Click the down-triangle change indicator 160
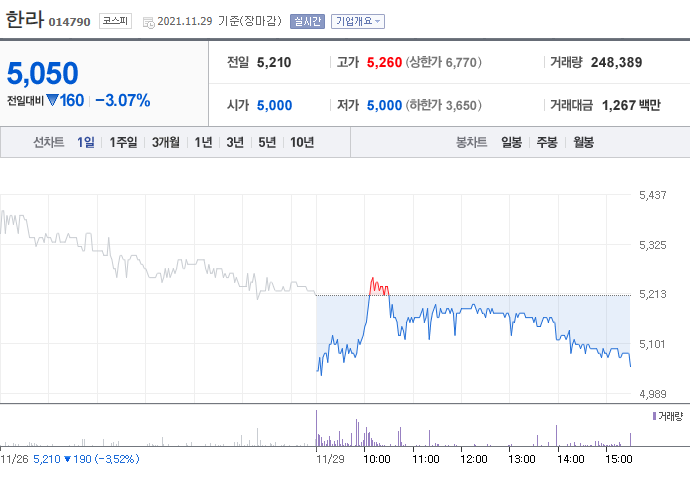690x482 pixels. pyautogui.click(x=65, y=100)
